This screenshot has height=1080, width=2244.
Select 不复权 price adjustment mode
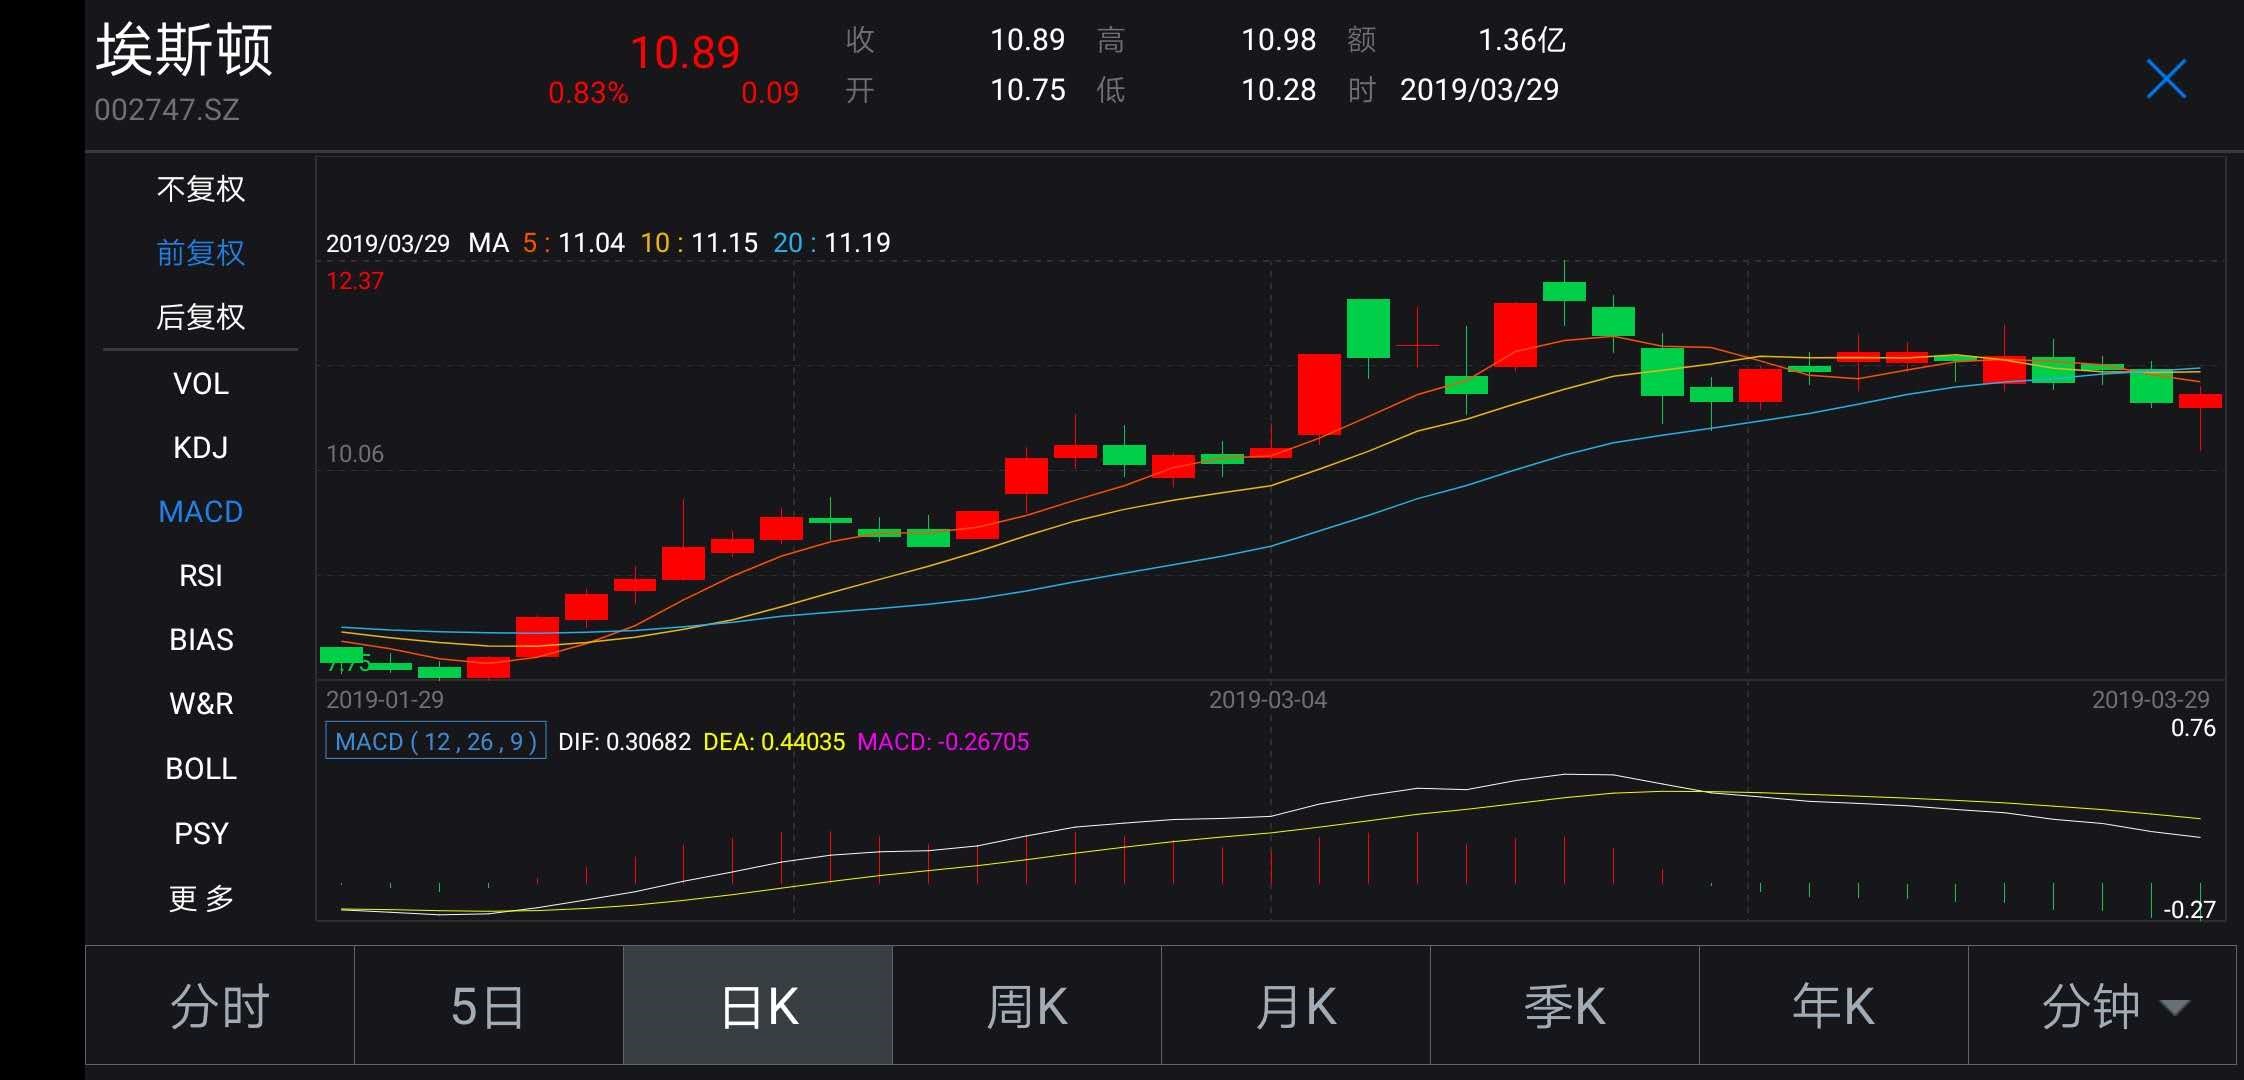coord(201,189)
